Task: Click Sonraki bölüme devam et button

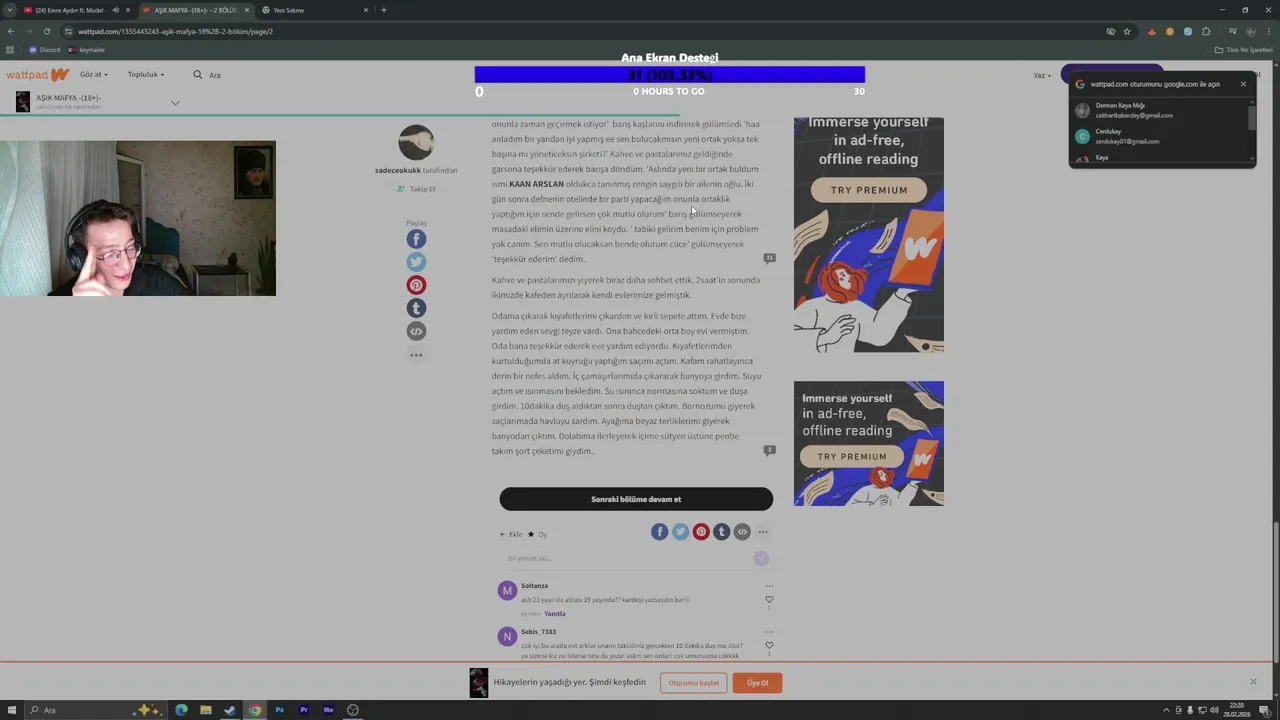Action: pyautogui.click(x=636, y=499)
